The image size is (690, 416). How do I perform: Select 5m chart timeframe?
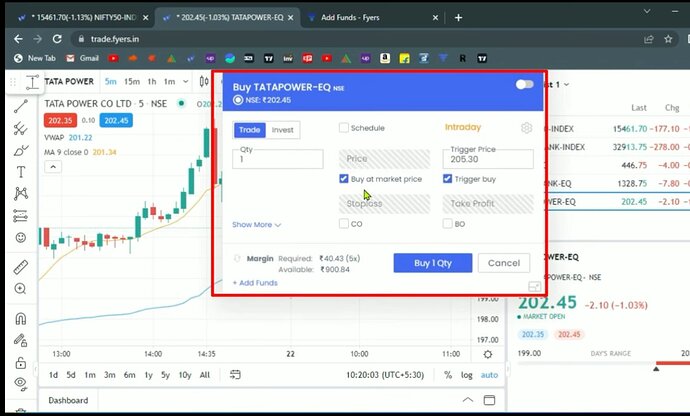pos(110,81)
